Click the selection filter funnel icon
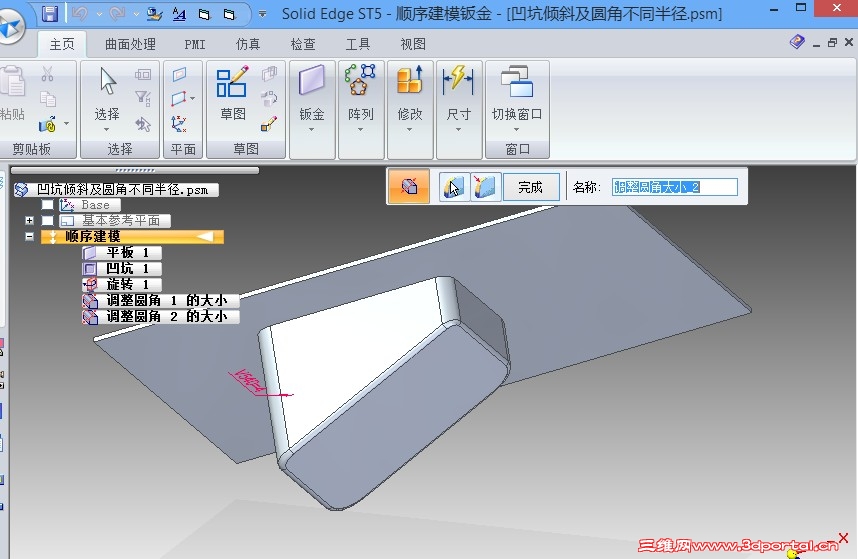Screen dimensions: 858x559 click(x=143, y=98)
